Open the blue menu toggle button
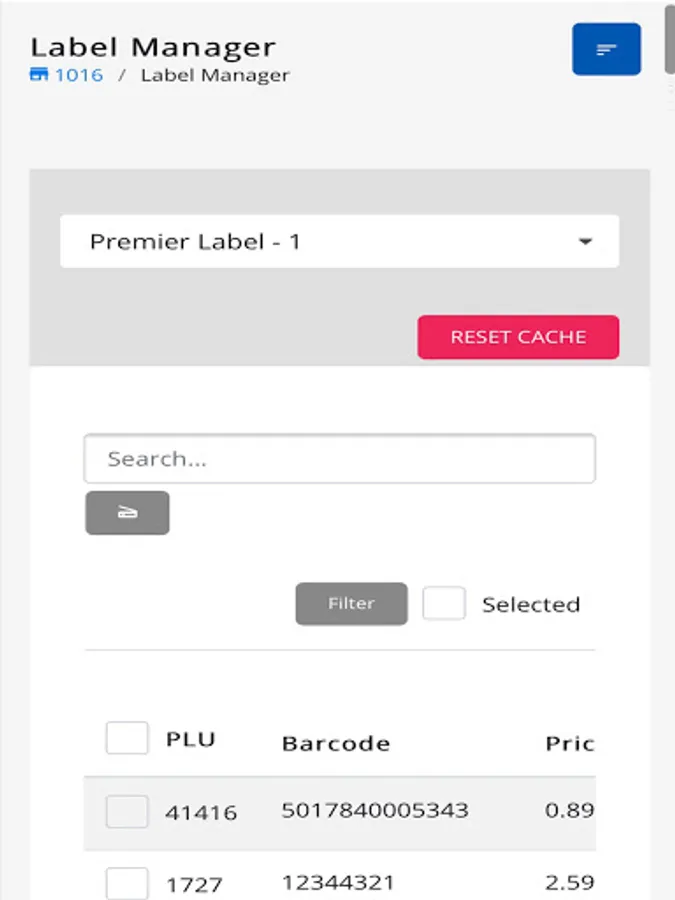 [606, 49]
